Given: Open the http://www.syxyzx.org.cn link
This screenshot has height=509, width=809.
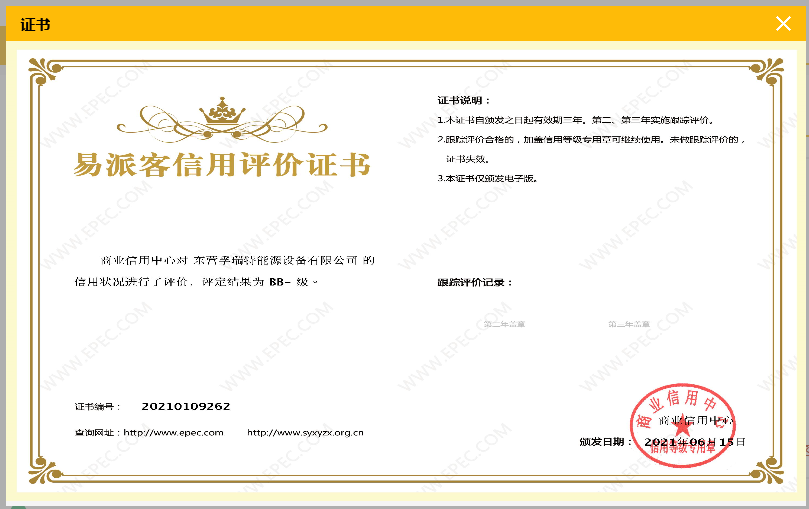Looking at the screenshot, I should (305, 433).
